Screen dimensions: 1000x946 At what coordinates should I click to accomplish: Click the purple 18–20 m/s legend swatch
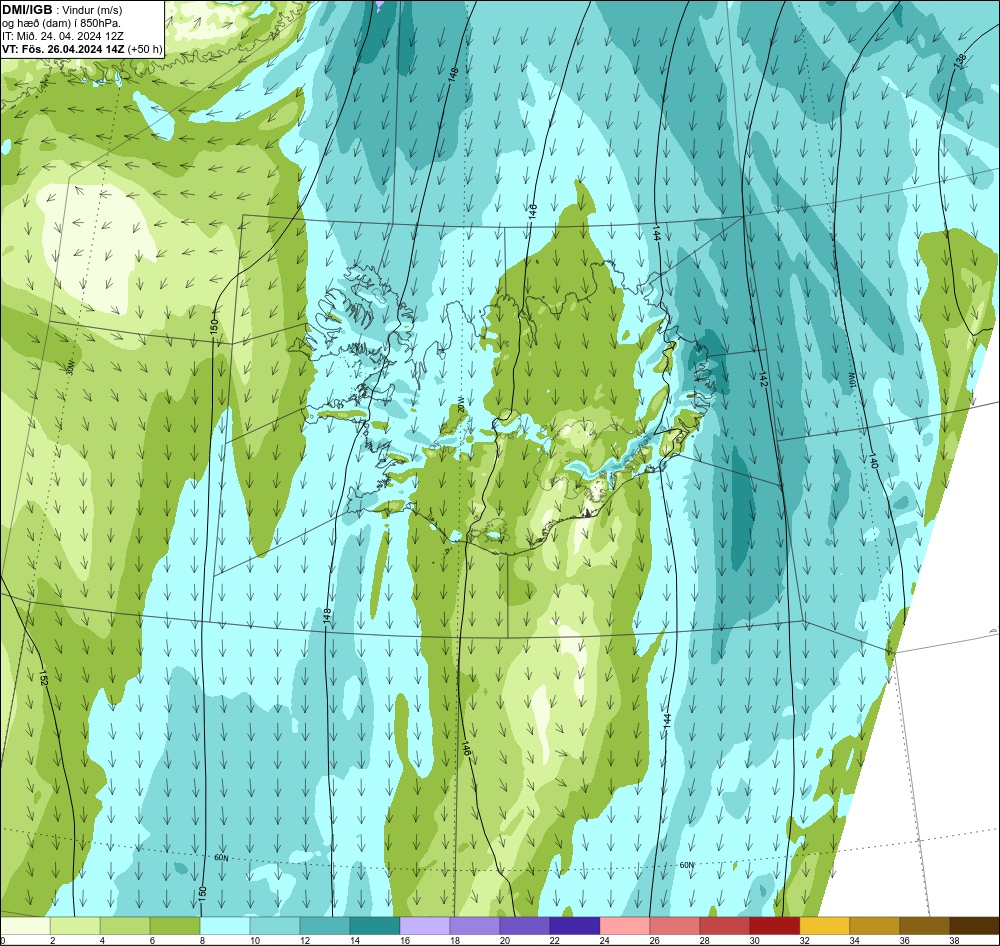[474, 926]
